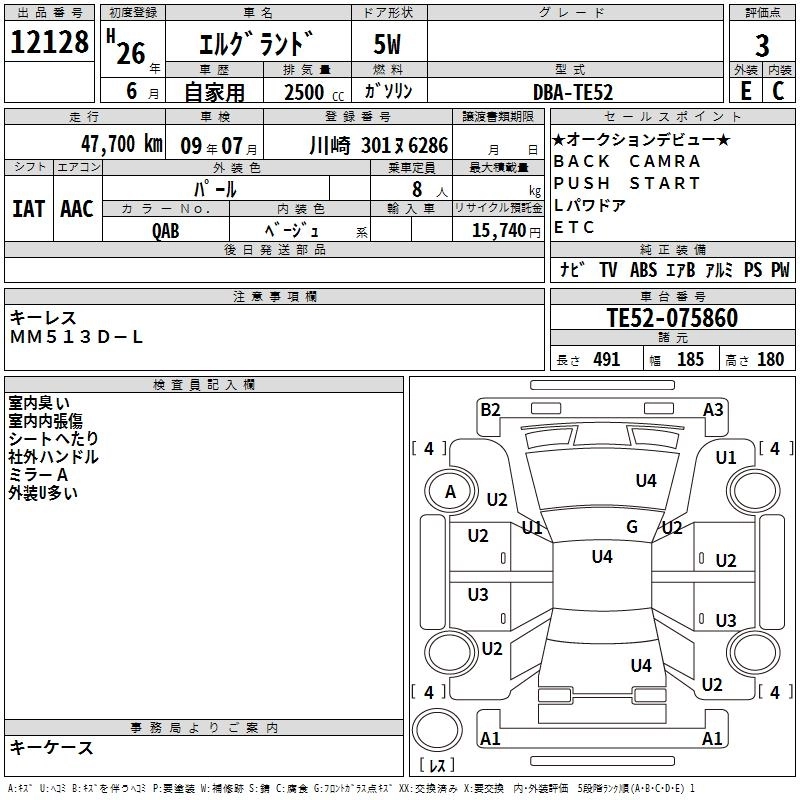Viewport: 800px width, 800px height.
Task: Select vehicle history 自家用
Action: click(214, 92)
